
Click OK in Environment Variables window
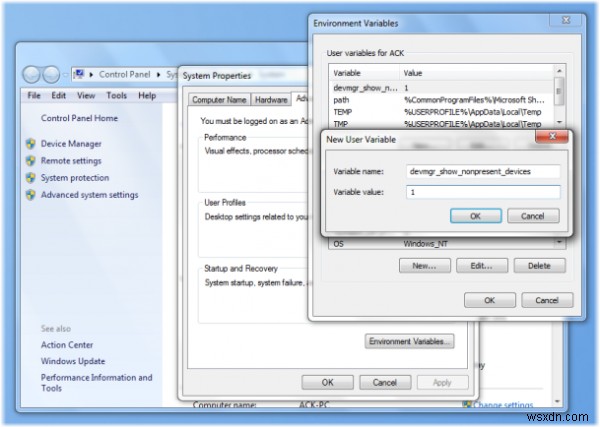[x=490, y=300]
